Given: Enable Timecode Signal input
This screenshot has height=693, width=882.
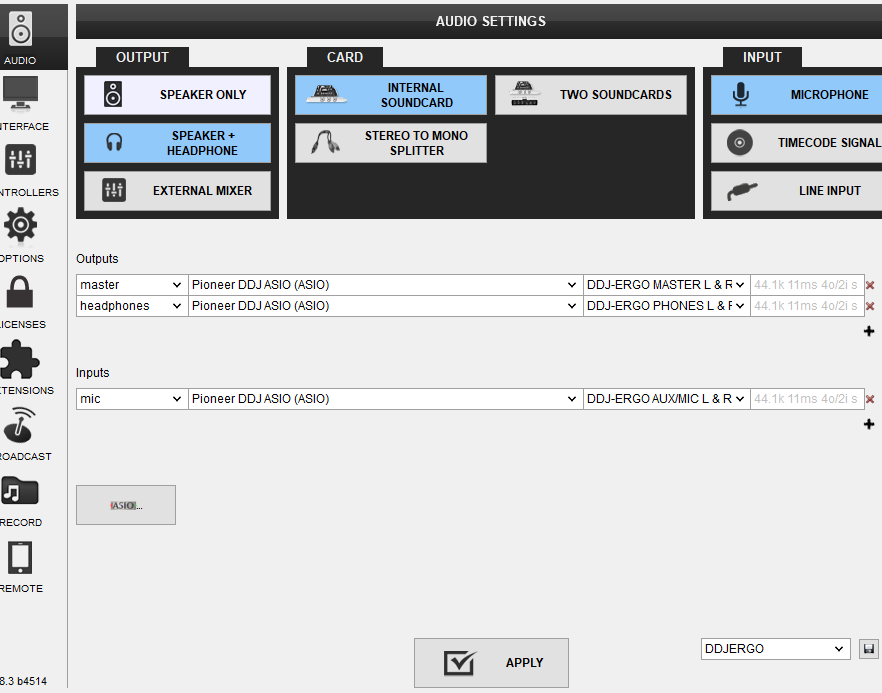Looking at the screenshot, I should point(796,143).
